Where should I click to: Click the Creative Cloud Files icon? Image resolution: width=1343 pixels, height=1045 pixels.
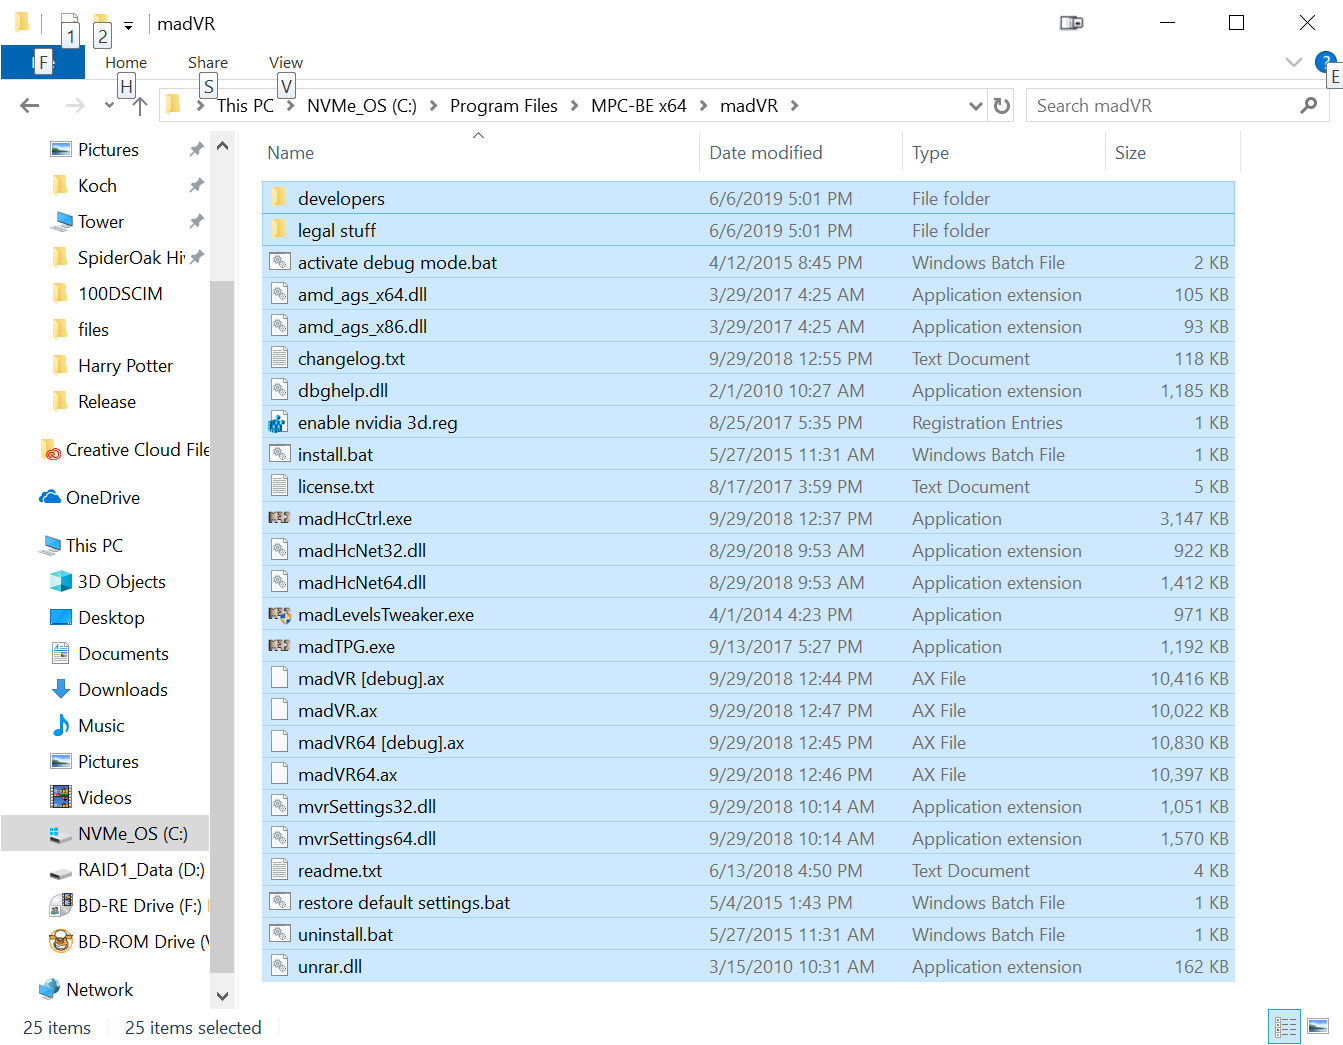click(x=51, y=450)
